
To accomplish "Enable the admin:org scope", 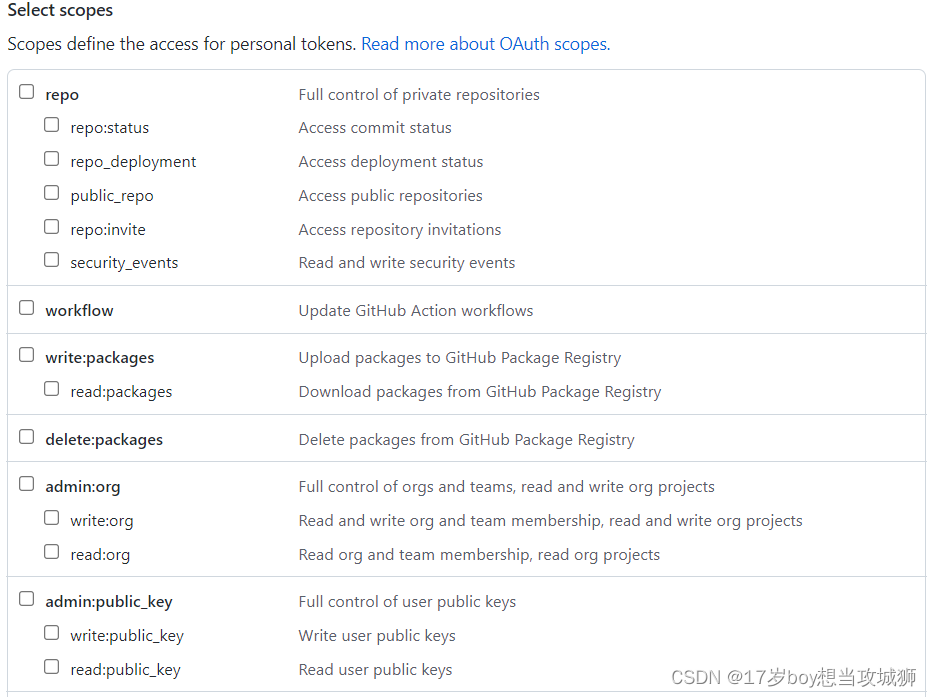I will (27, 484).
